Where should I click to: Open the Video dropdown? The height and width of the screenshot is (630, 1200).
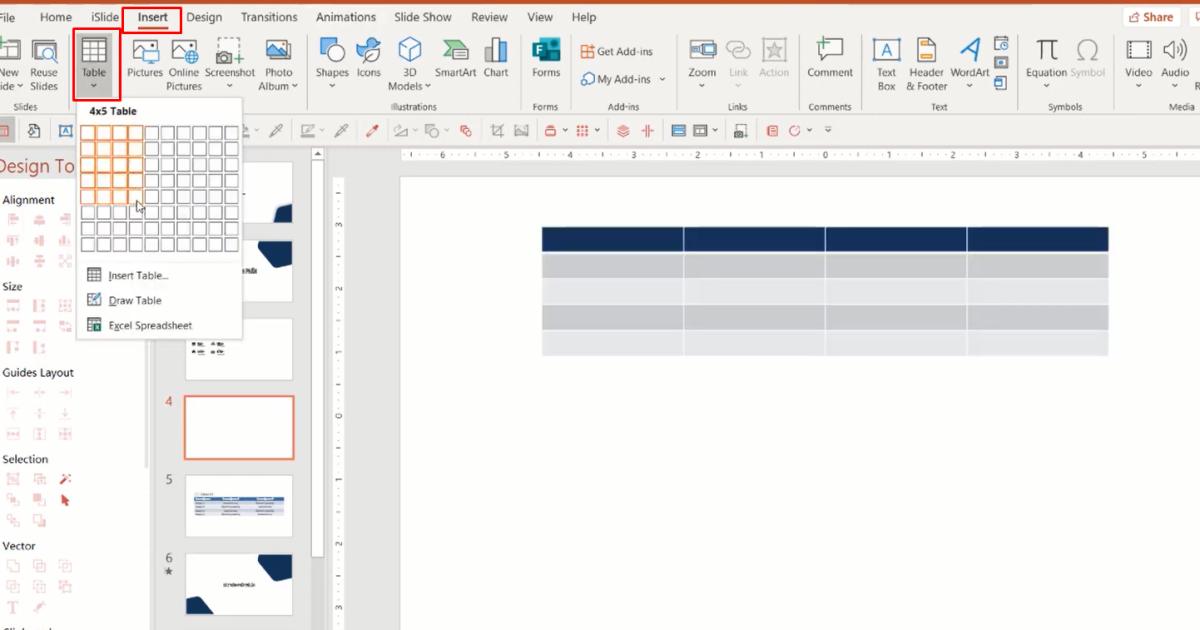(1139, 64)
